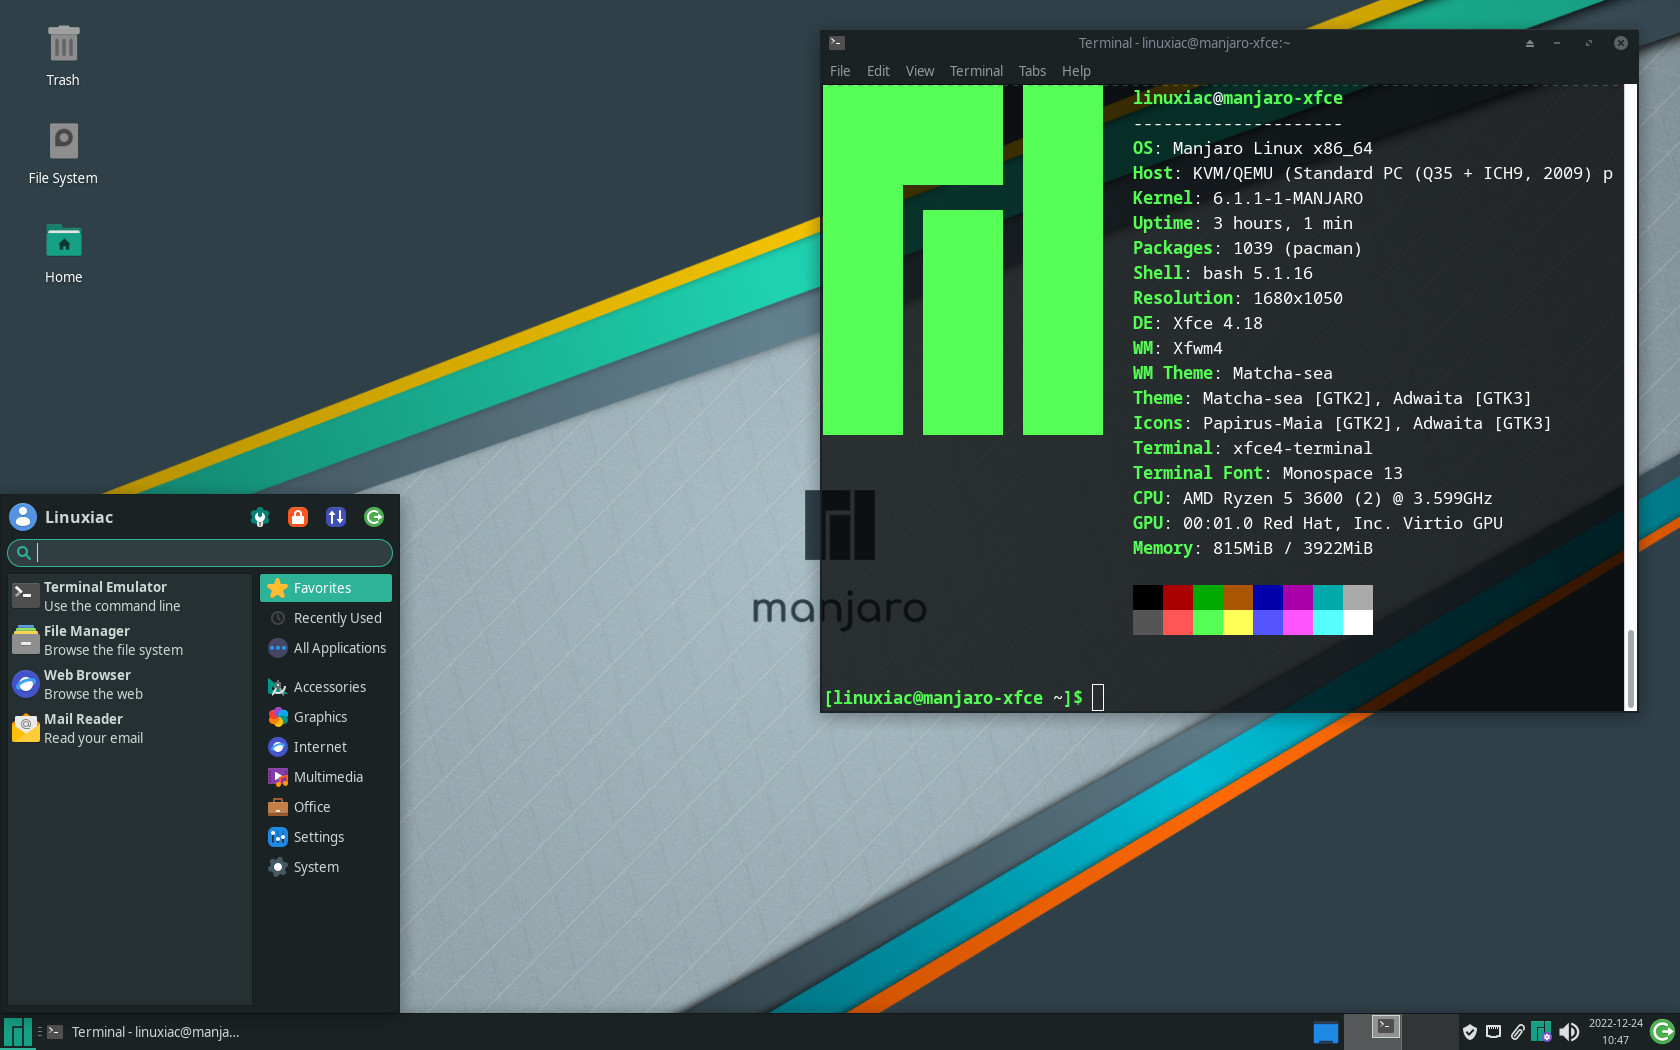Open the Terminal menu in menu bar
Image resolution: width=1680 pixels, height=1050 pixels.
point(976,71)
